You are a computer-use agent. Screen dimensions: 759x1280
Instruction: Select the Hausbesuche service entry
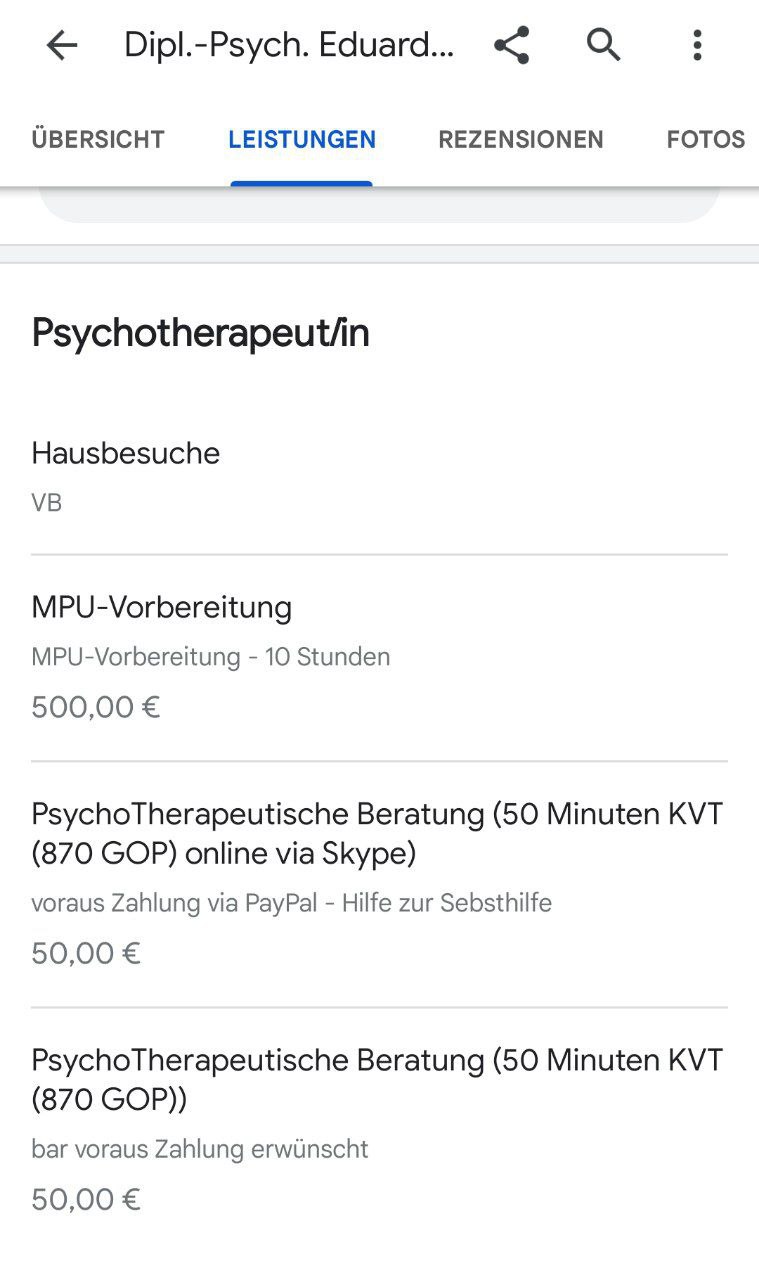coord(126,453)
